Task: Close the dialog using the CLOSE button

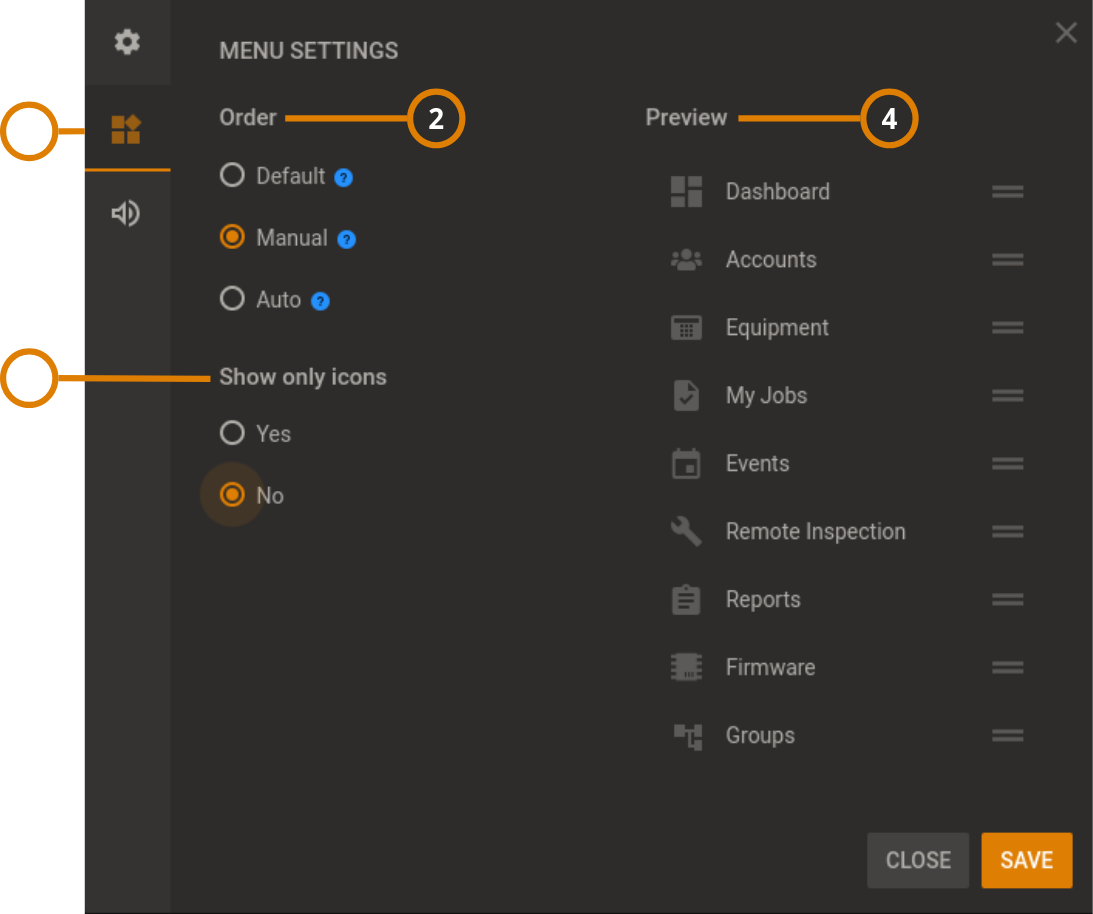Action: pos(917,860)
